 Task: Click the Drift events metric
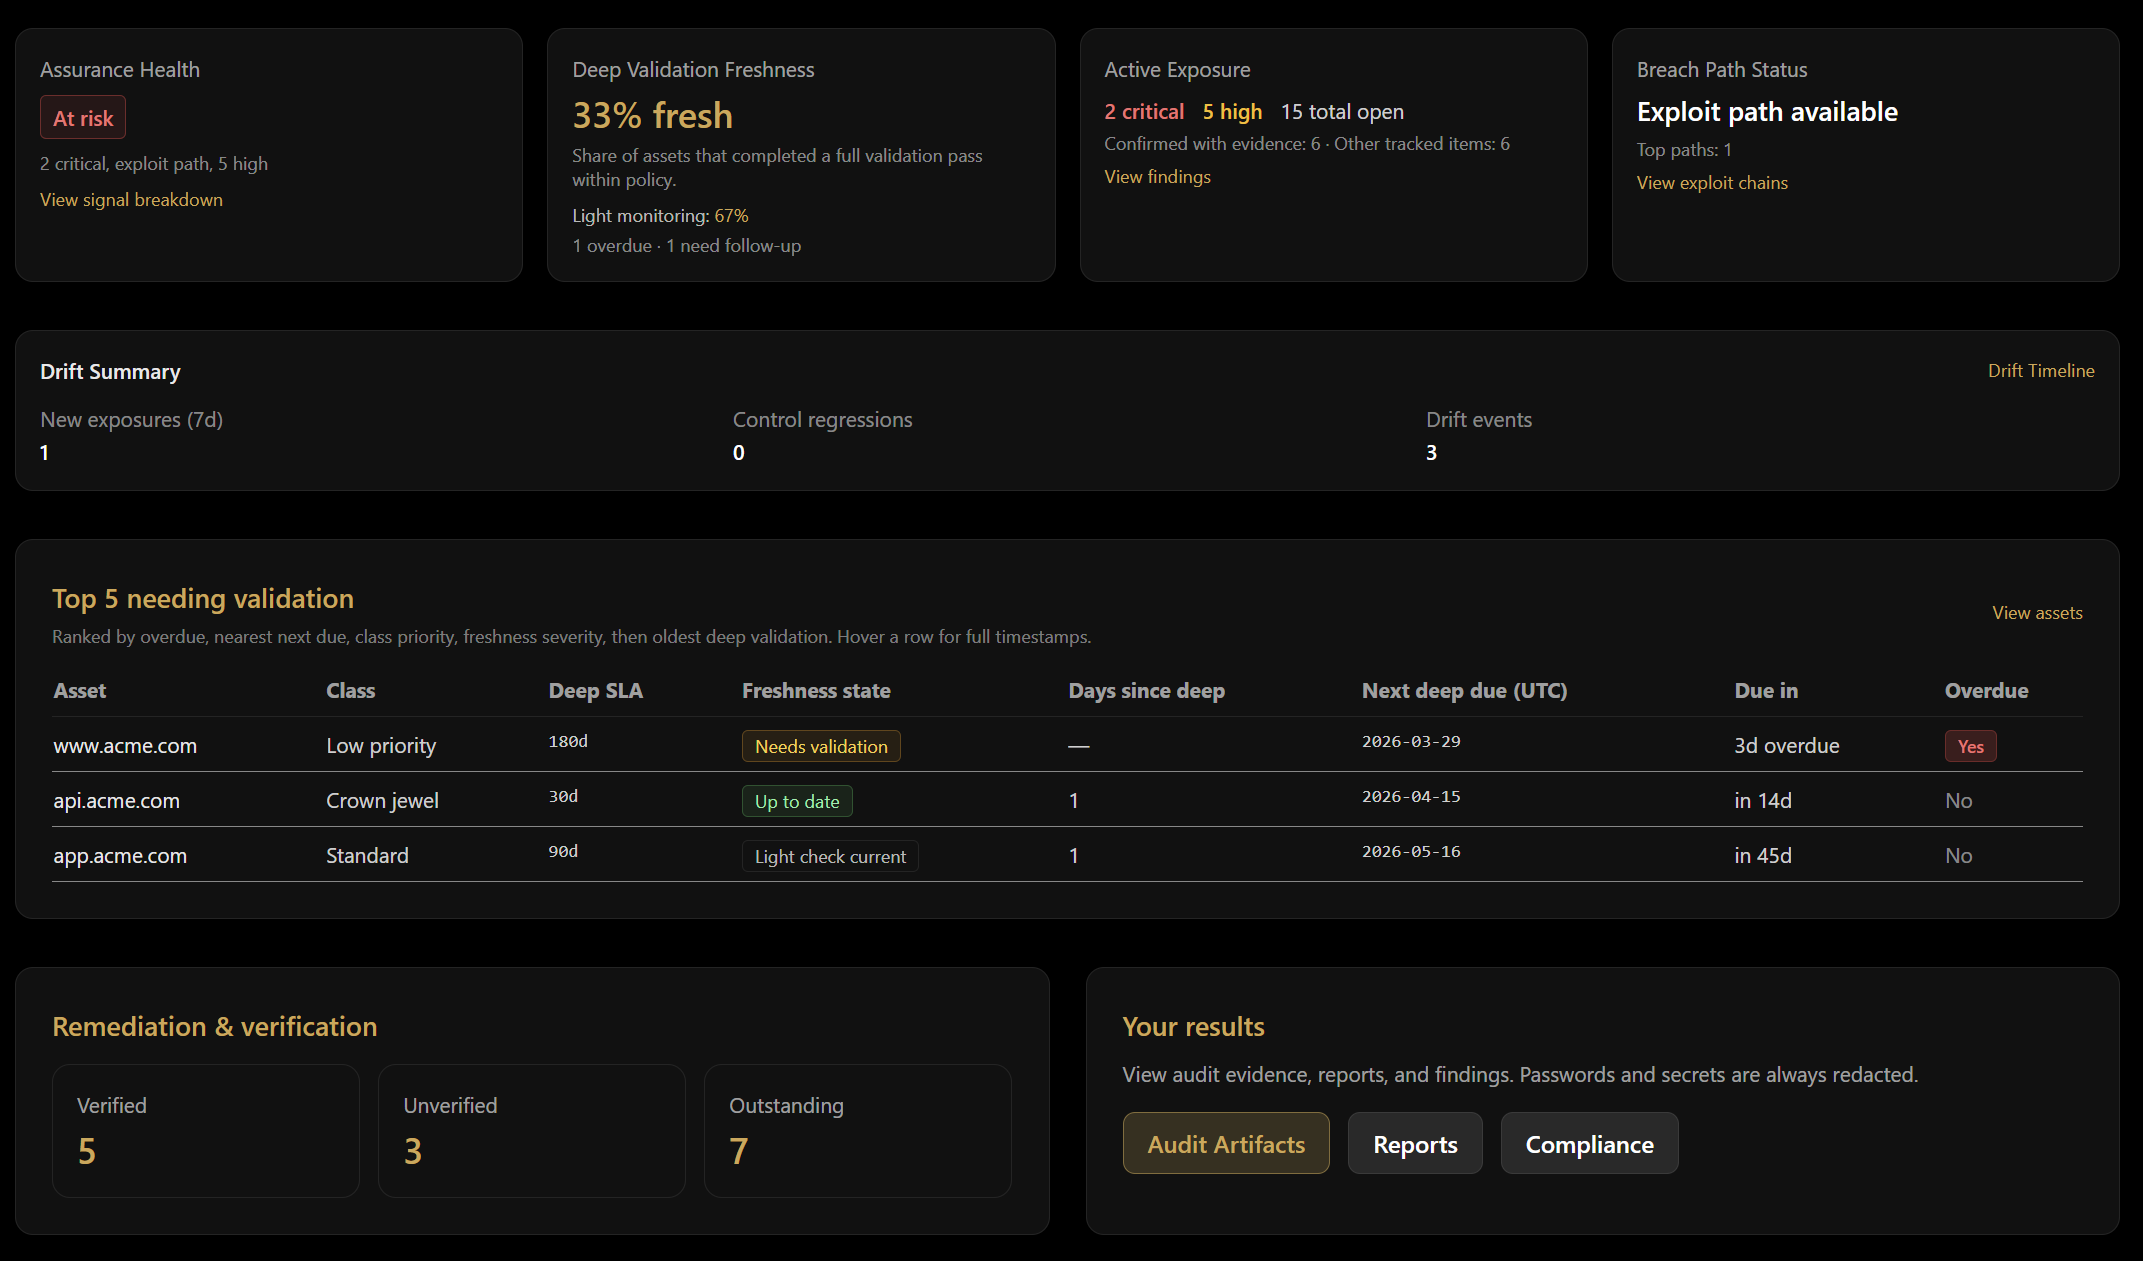point(1479,436)
